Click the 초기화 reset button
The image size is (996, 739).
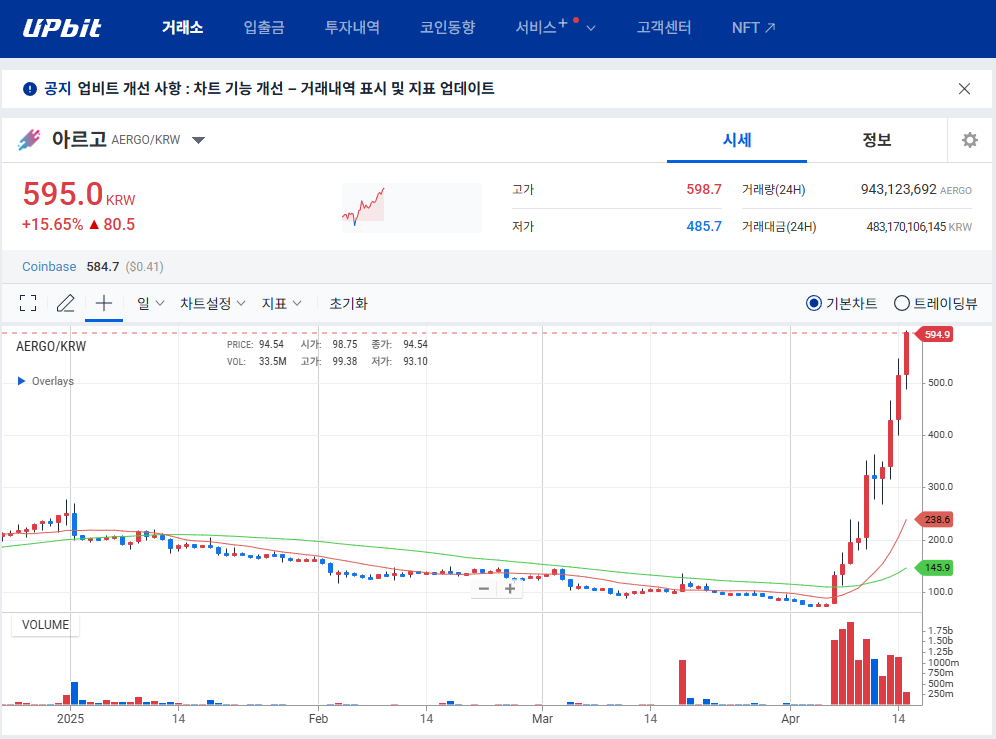pyautogui.click(x=348, y=304)
